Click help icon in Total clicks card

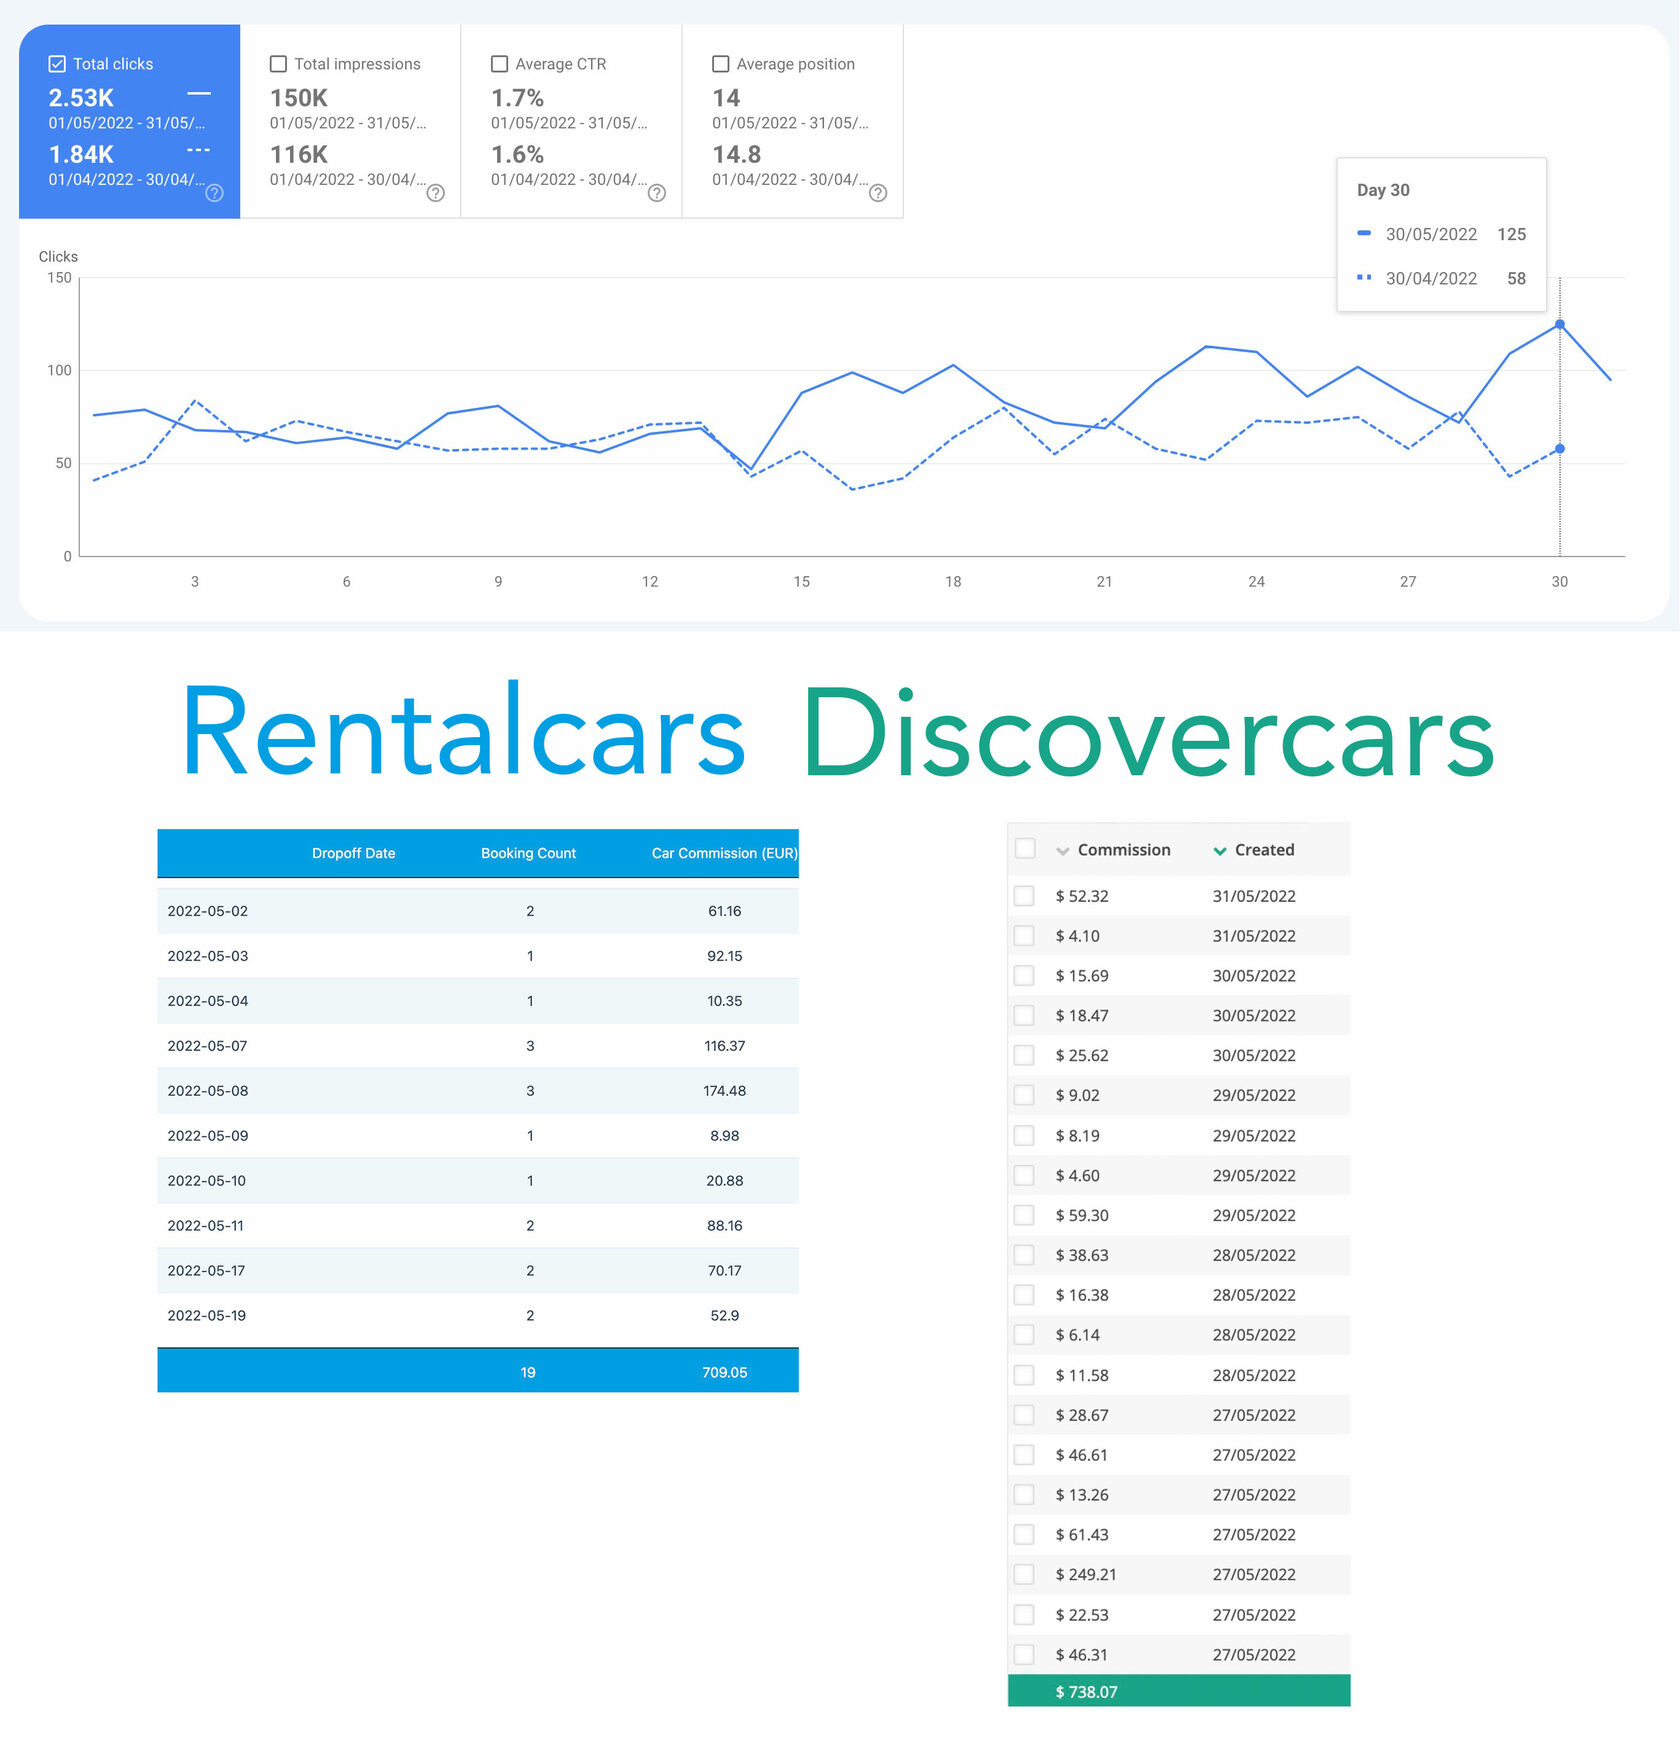pos(214,193)
